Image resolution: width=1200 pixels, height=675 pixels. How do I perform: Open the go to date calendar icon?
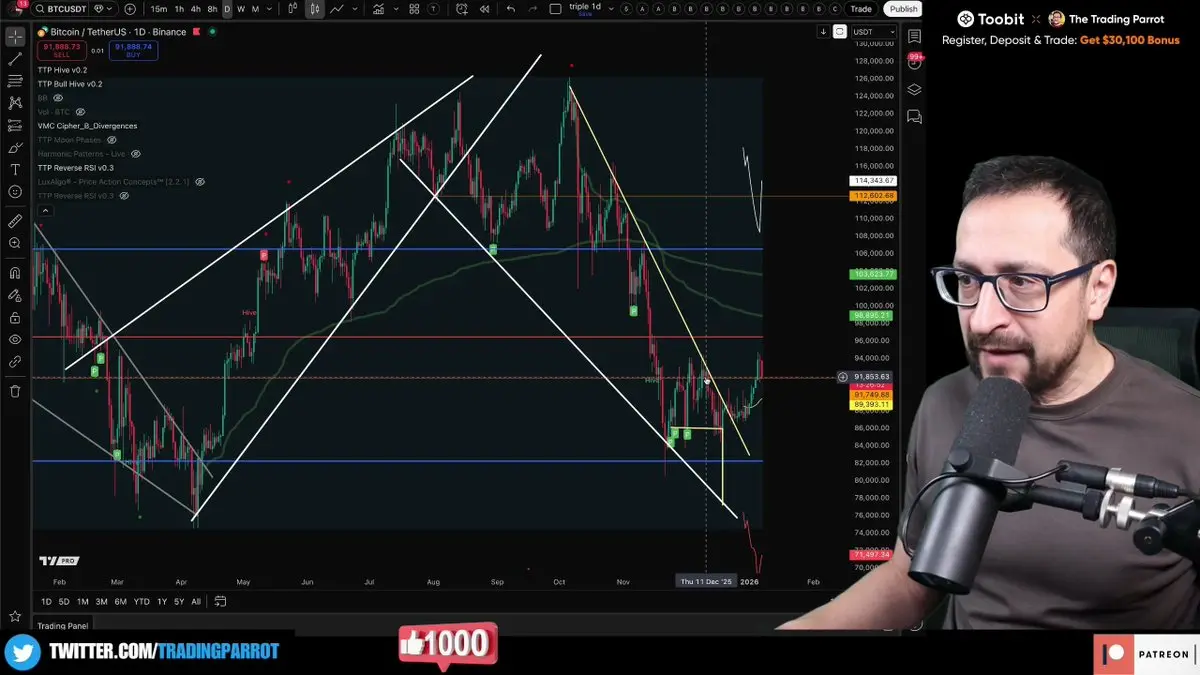tap(220, 601)
